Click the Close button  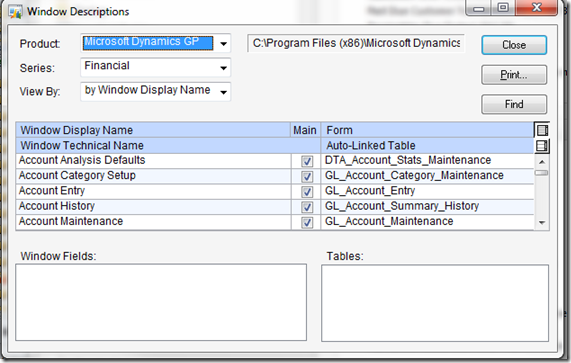(x=514, y=45)
